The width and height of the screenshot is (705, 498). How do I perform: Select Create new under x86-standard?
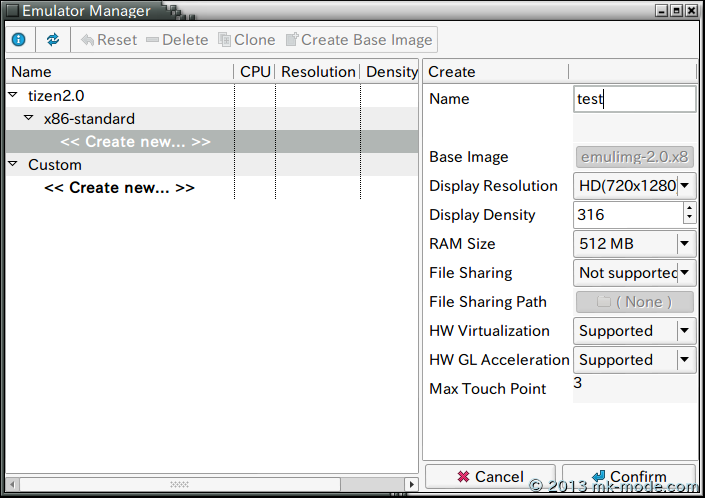pos(135,142)
